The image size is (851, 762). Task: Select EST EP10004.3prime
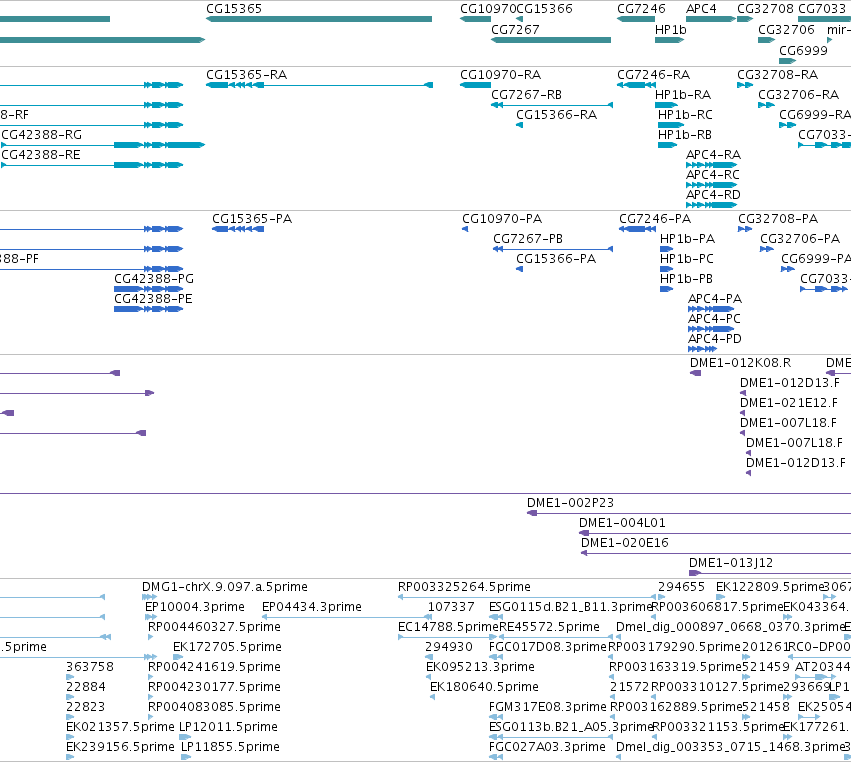(195, 607)
